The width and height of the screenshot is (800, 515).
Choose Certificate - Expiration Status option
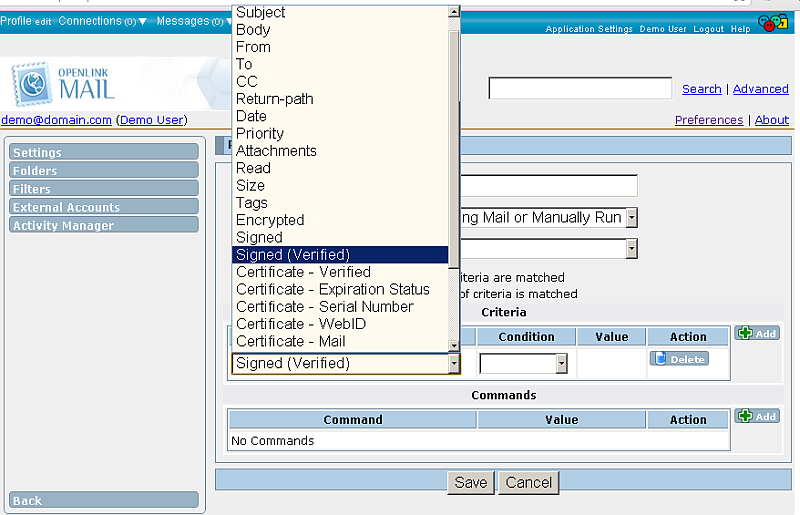coord(340,289)
